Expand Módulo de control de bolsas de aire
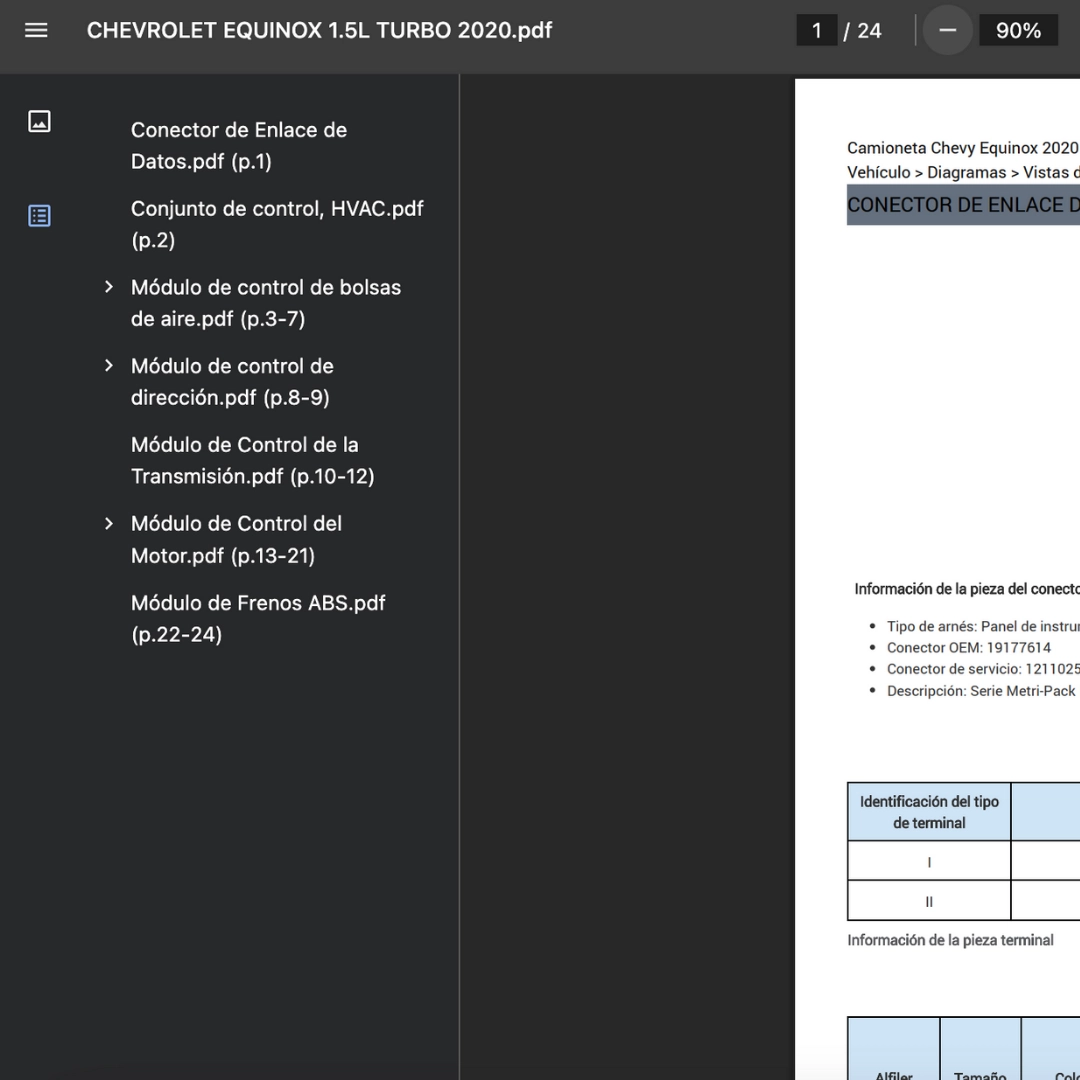The height and width of the screenshot is (1080, 1080). point(109,287)
